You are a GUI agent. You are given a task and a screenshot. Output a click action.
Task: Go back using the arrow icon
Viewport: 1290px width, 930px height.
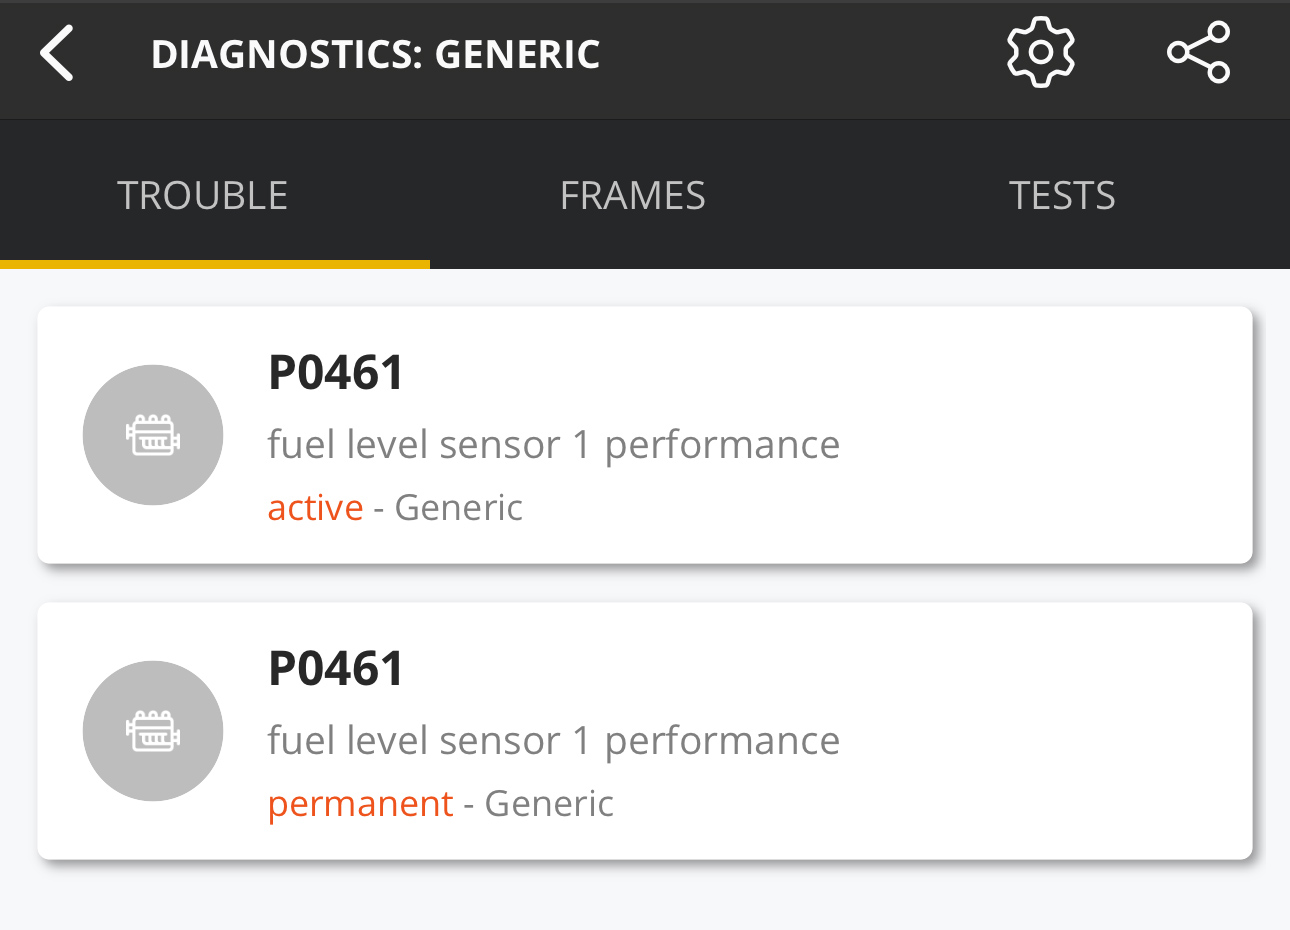click(58, 54)
